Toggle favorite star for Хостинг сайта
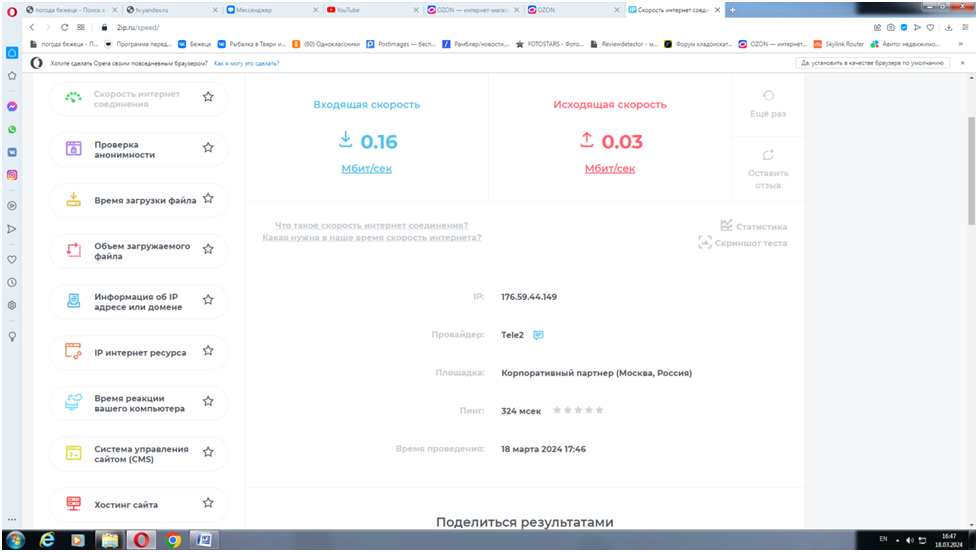The width and height of the screenshot is (978, 552). (208, 503)
